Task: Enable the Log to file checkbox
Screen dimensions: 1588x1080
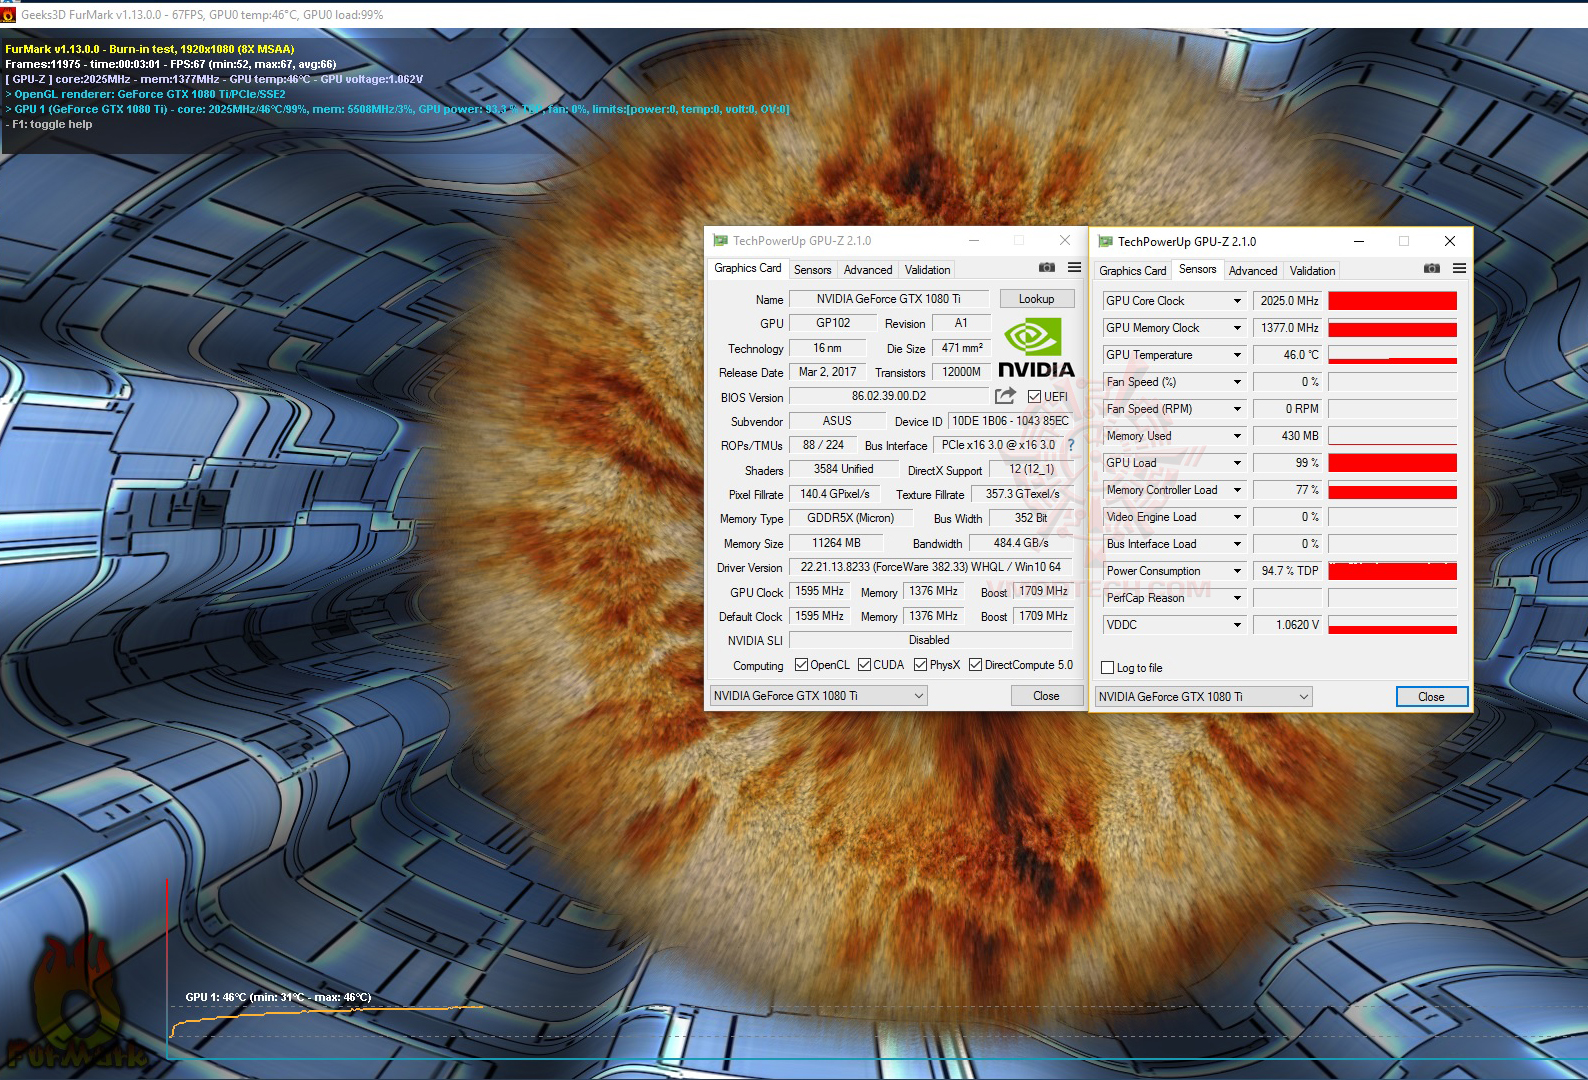Action: [1107, 668]
